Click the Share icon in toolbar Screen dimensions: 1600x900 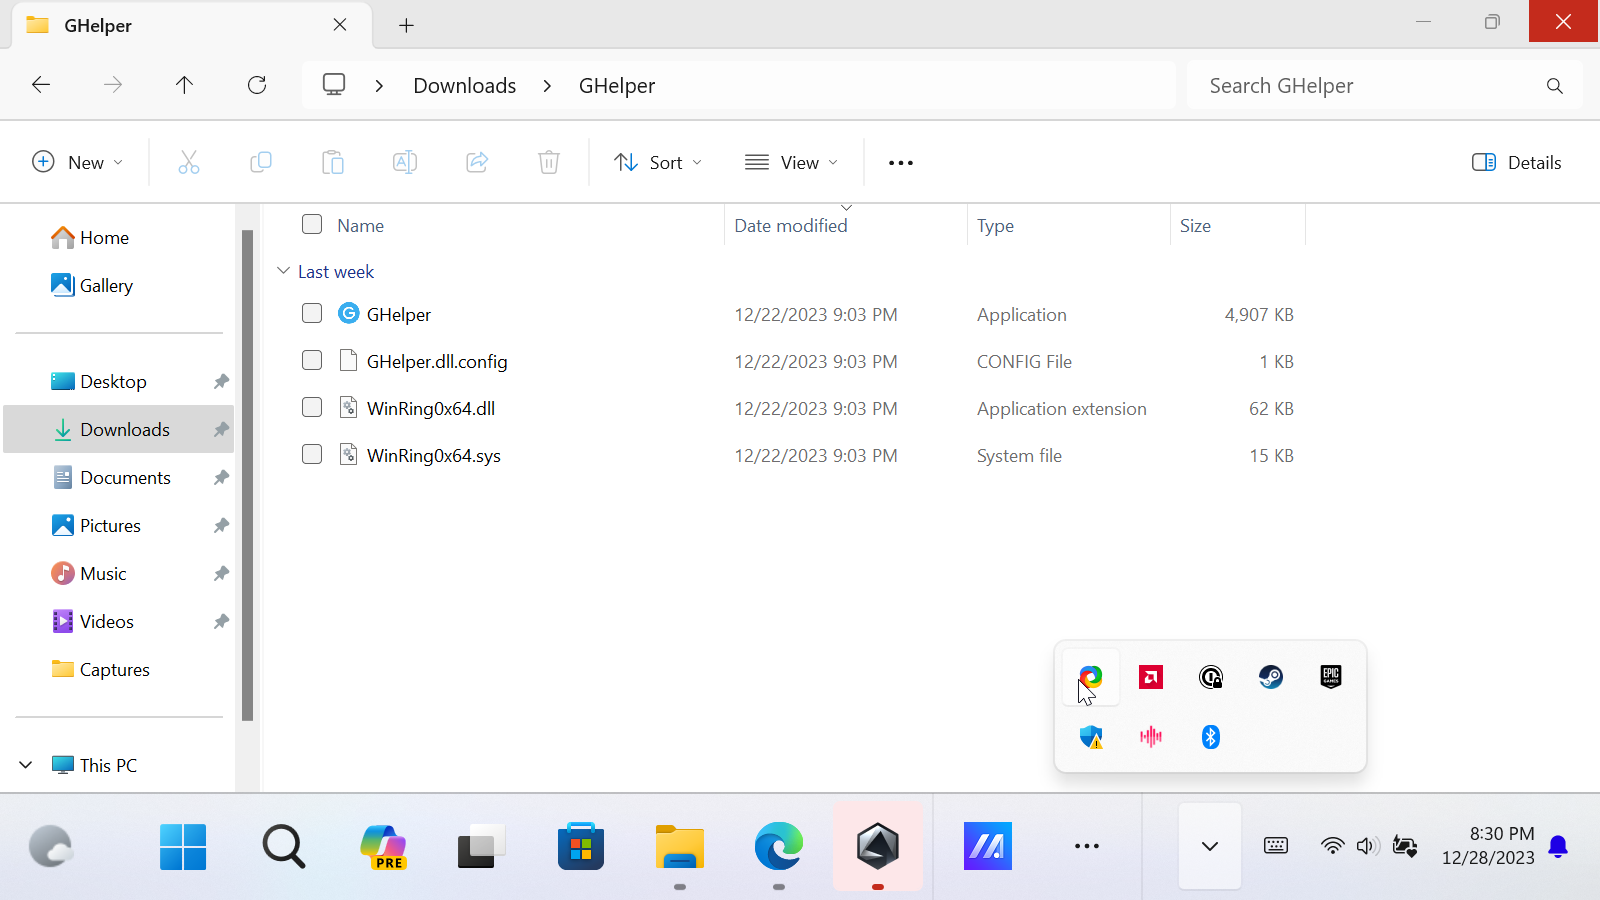pos(477,162)
